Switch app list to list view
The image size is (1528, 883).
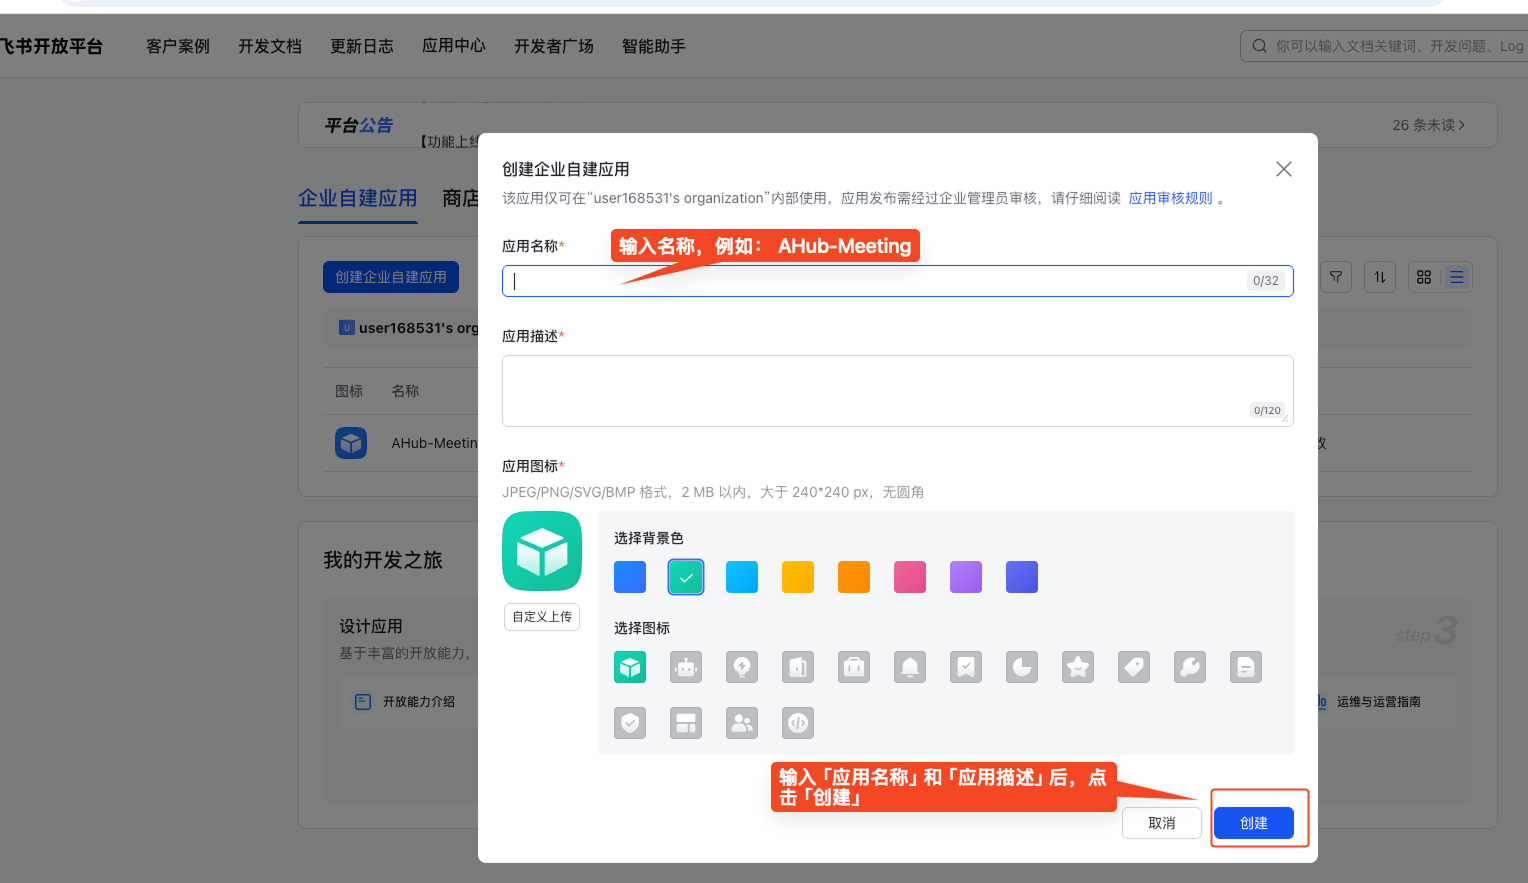click(1456, 277)
